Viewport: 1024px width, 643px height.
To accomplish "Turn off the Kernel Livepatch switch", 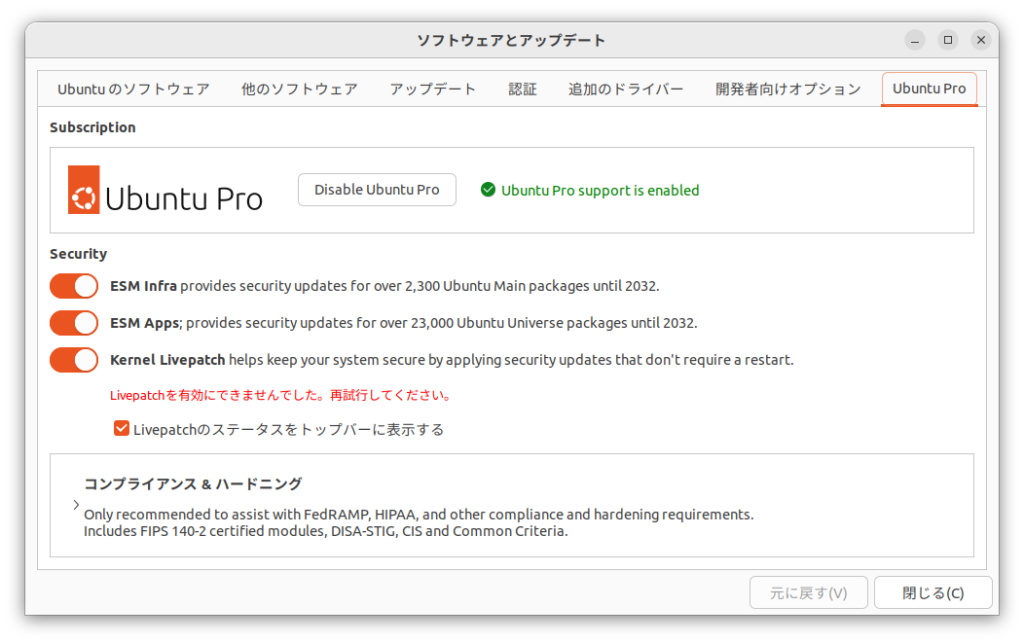I will tap(74, 360).
